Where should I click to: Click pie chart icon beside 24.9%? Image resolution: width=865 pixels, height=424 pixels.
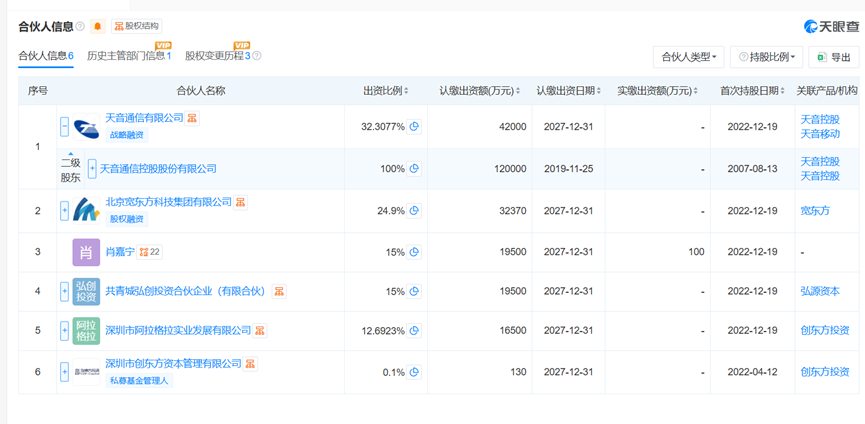click(414, 211)
